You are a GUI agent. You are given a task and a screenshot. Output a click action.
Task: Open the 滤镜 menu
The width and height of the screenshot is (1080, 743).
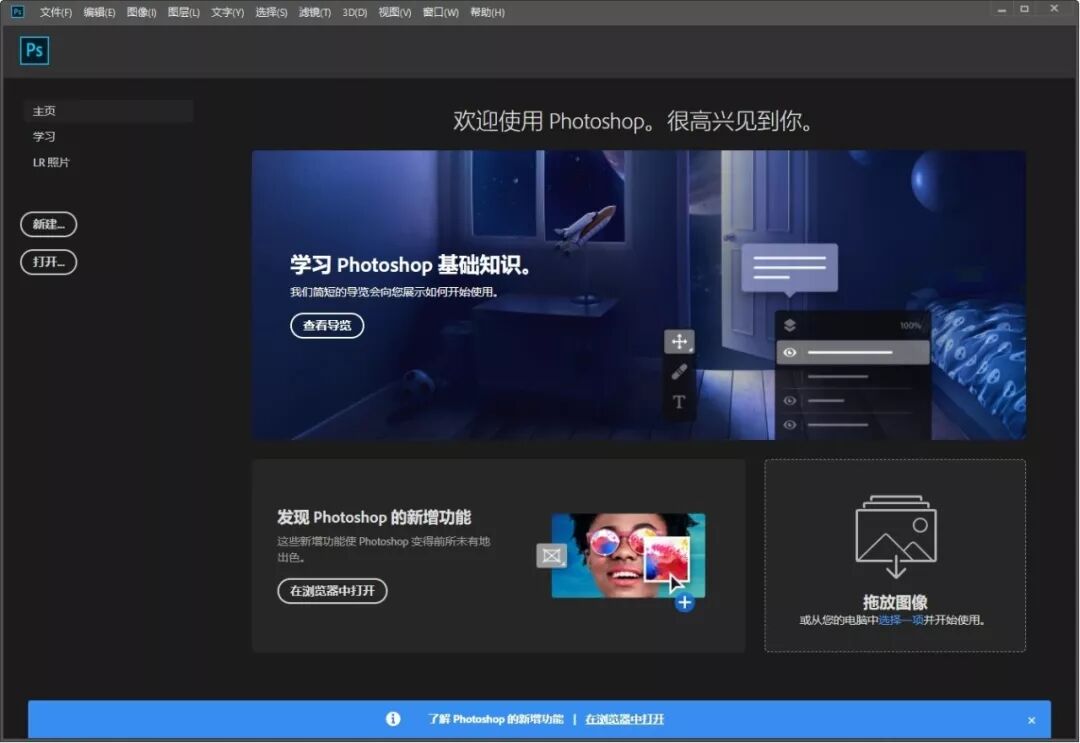pyautogui.click(x=314, y=12)
